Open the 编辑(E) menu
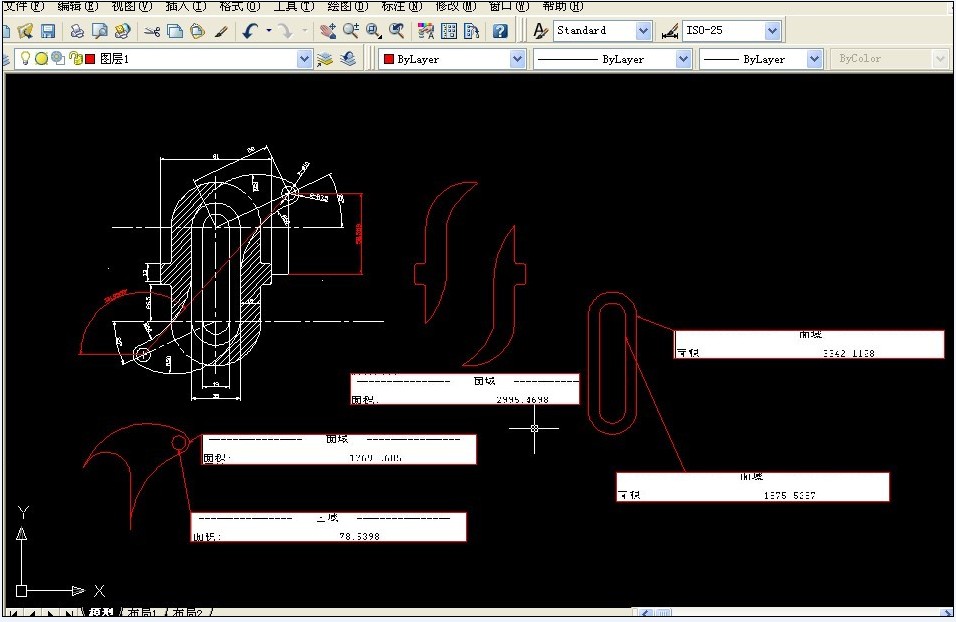Viewport: 956px width, 622px height. click(x=77, y=6)
